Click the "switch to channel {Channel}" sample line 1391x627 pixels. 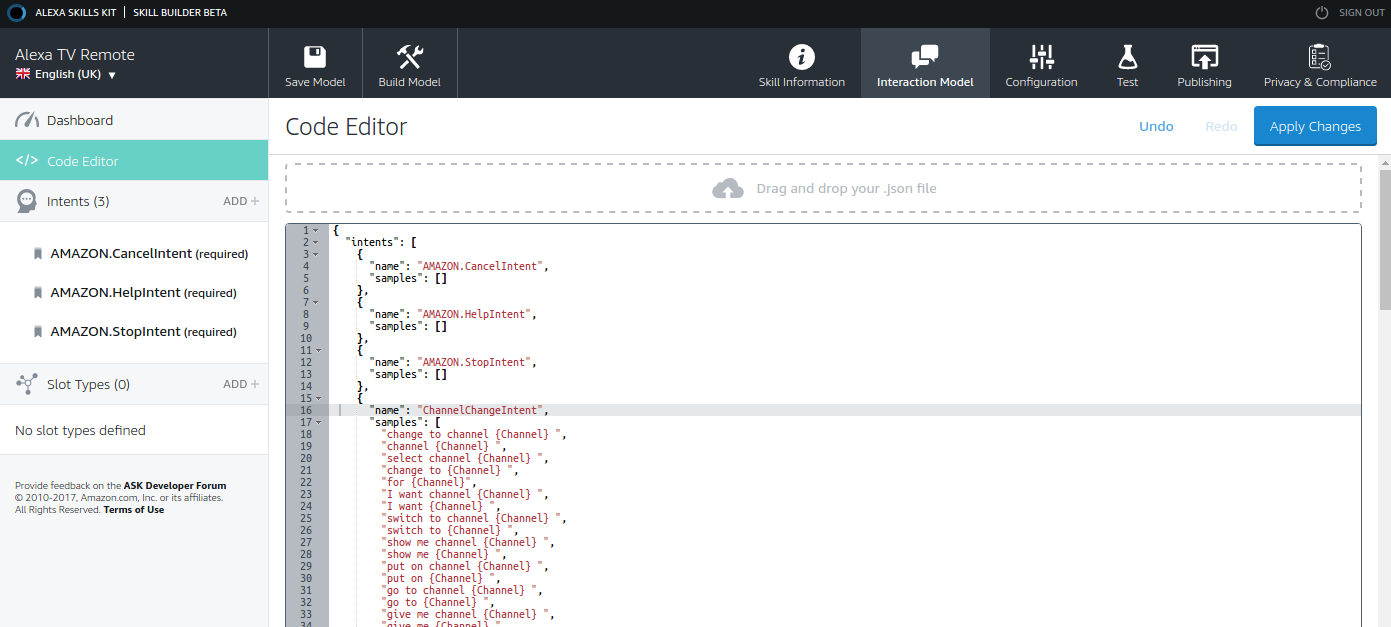pyautogui.click(x=475, y=518)
